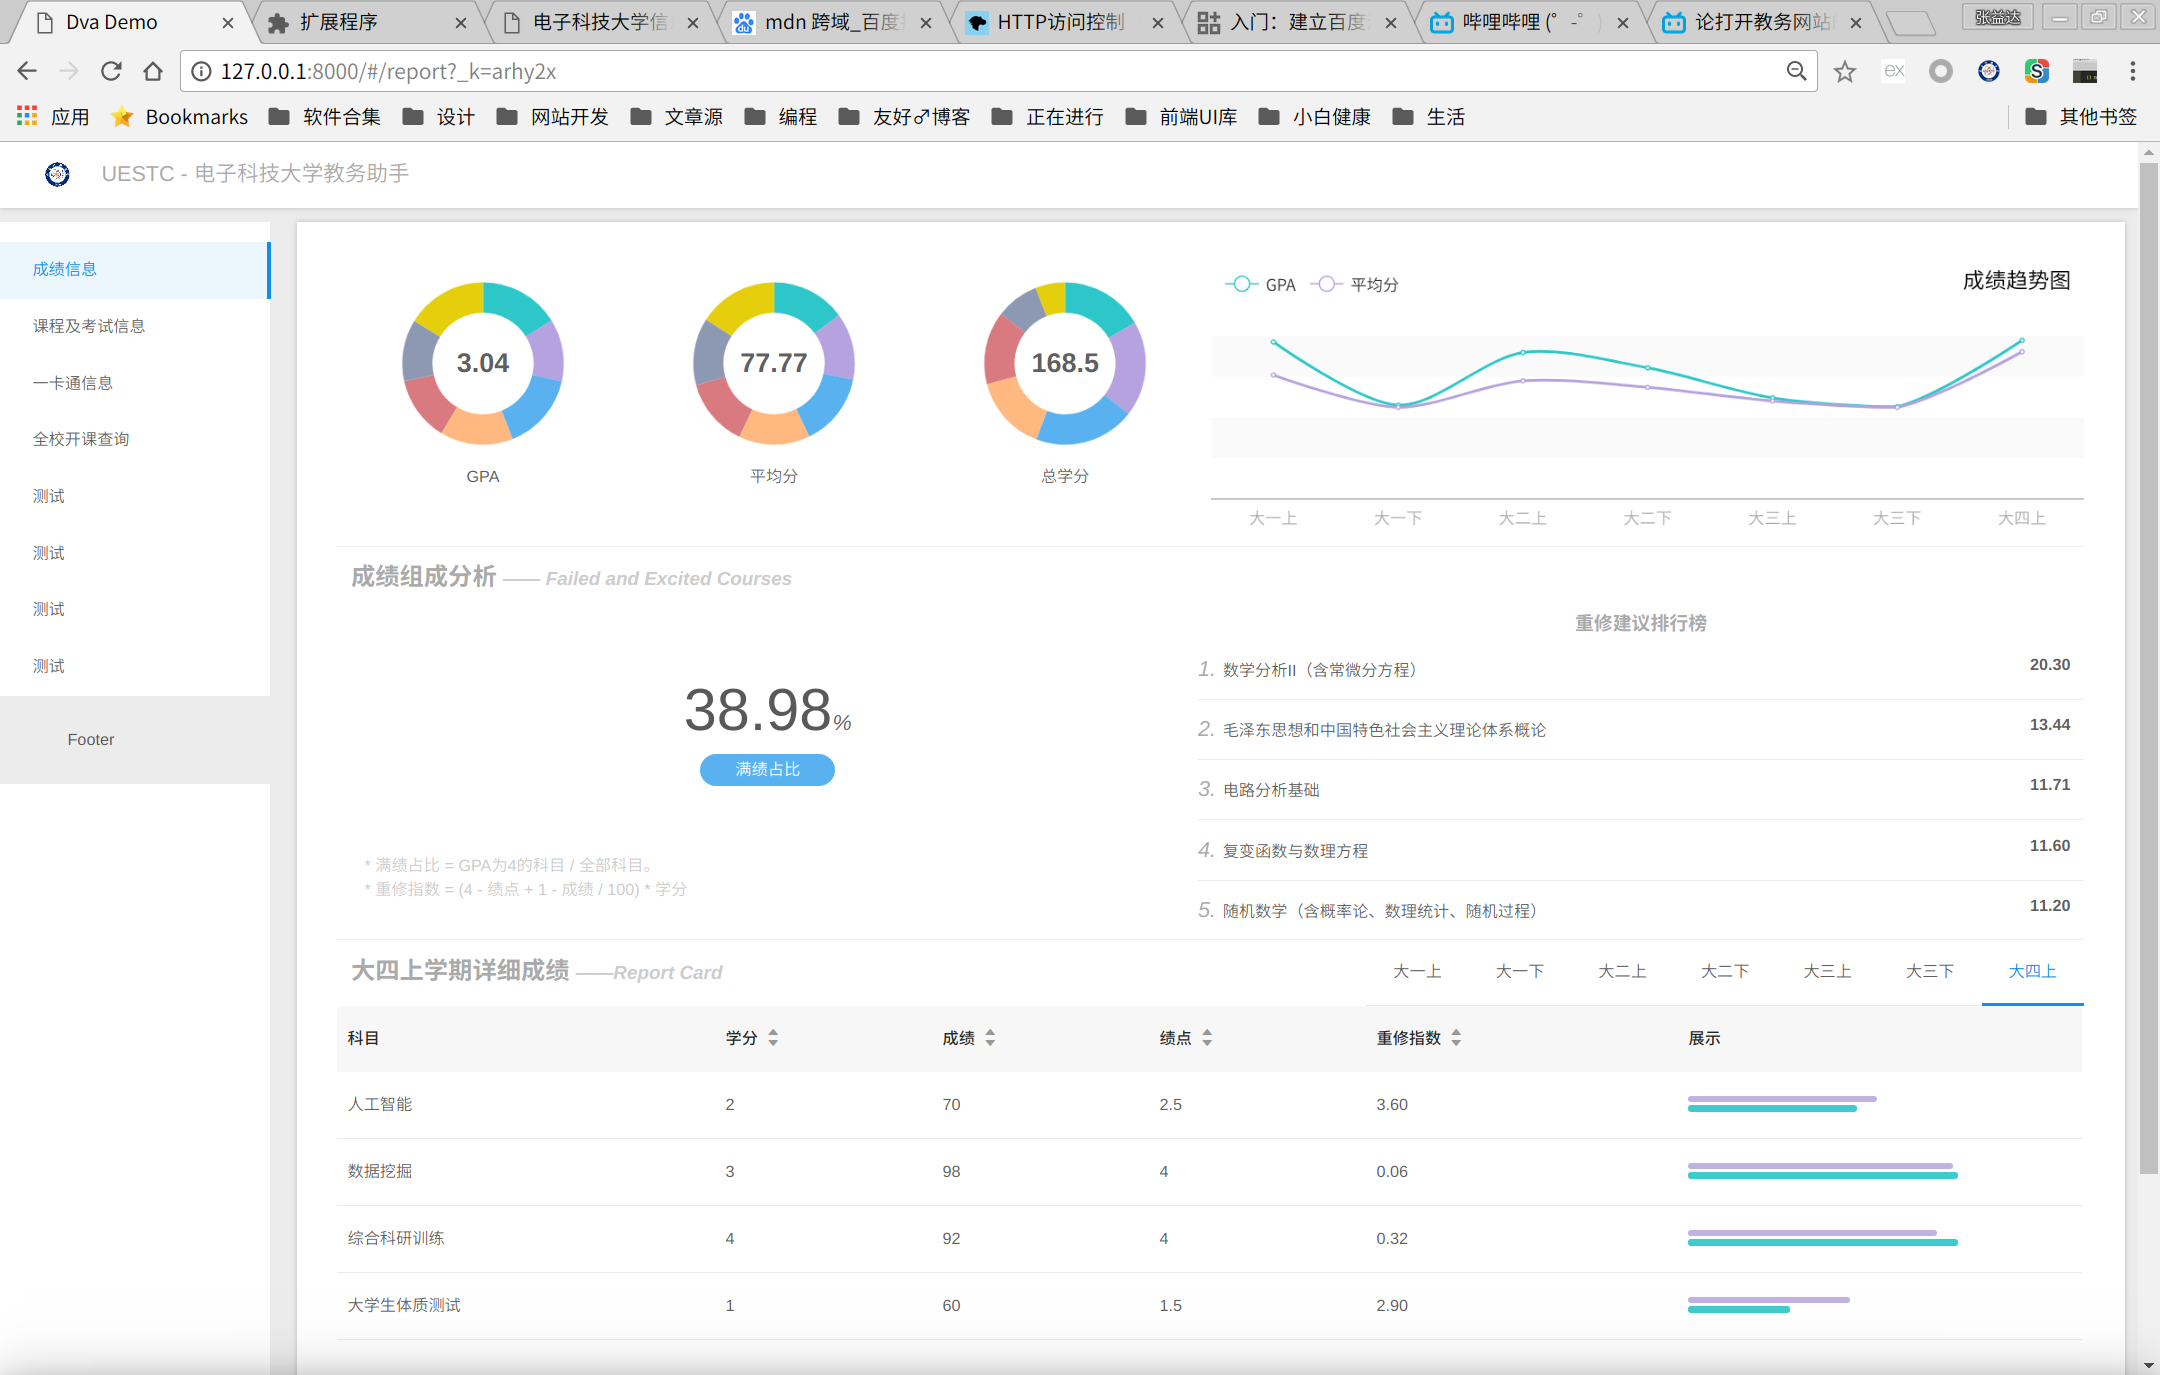Open the 一卡通信息 sidebar link
Viewport: 2160px width, 1375px height.
pyautogui.click(x=73, y=383)
